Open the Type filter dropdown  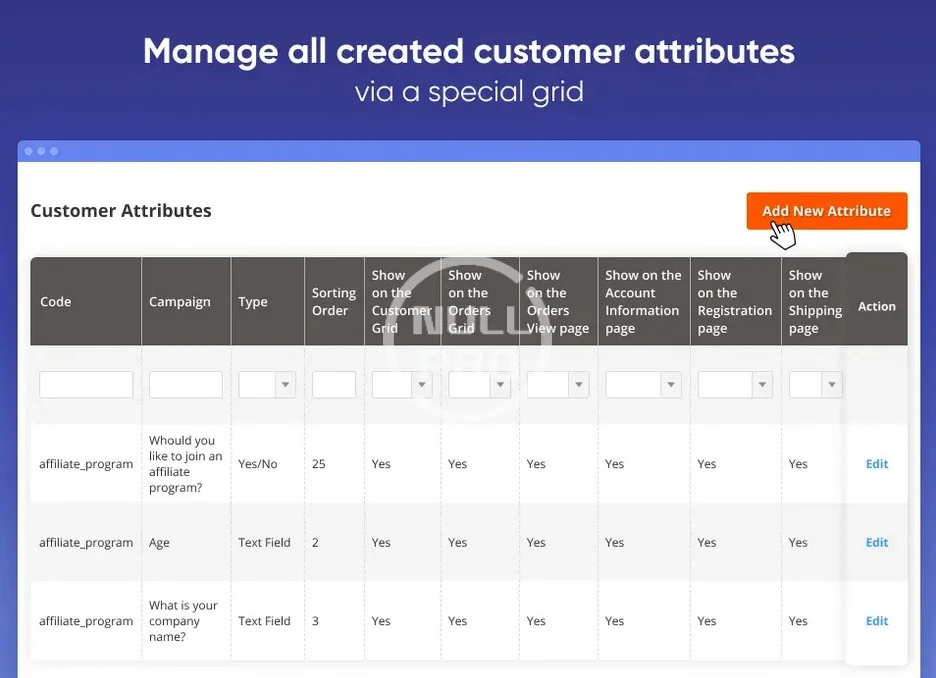click(x=267, y=385)
